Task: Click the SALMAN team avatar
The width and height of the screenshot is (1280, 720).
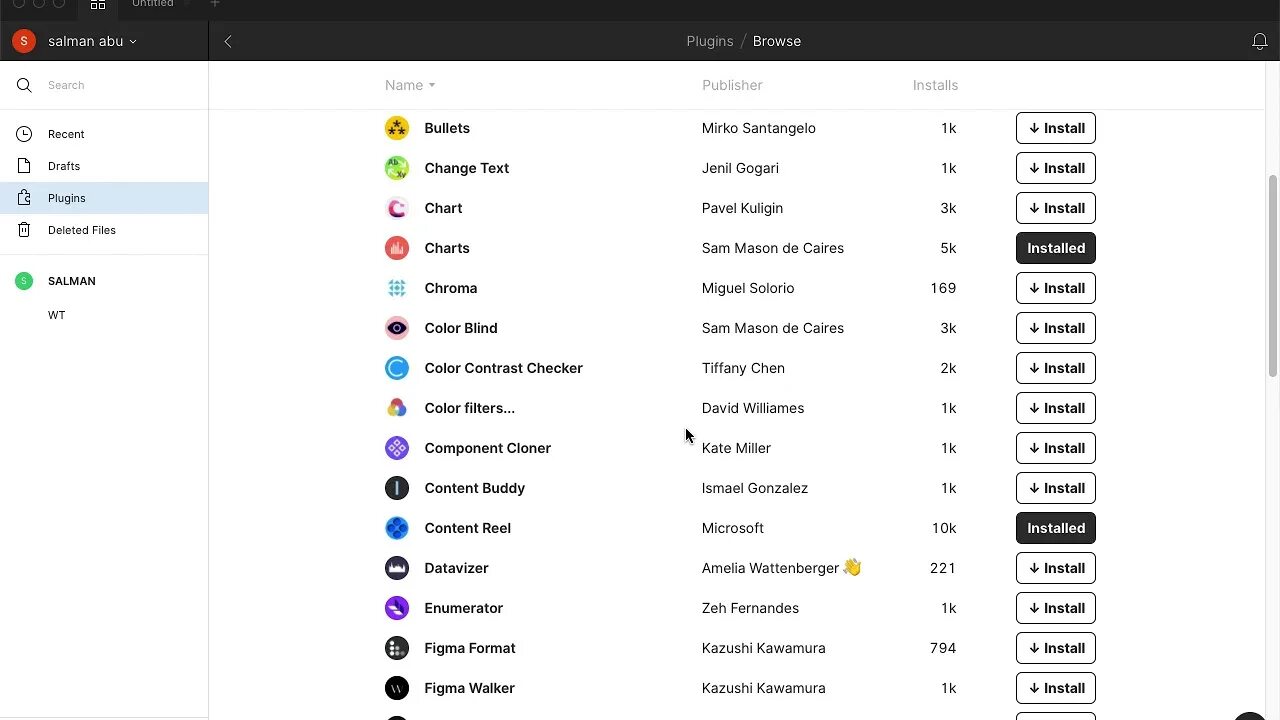Action: pyautogui.click(x=24, y=281)
